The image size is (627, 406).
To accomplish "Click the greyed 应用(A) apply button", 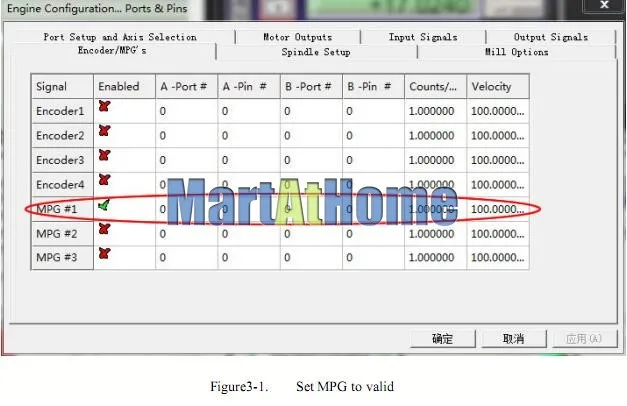I will (584, 339).
